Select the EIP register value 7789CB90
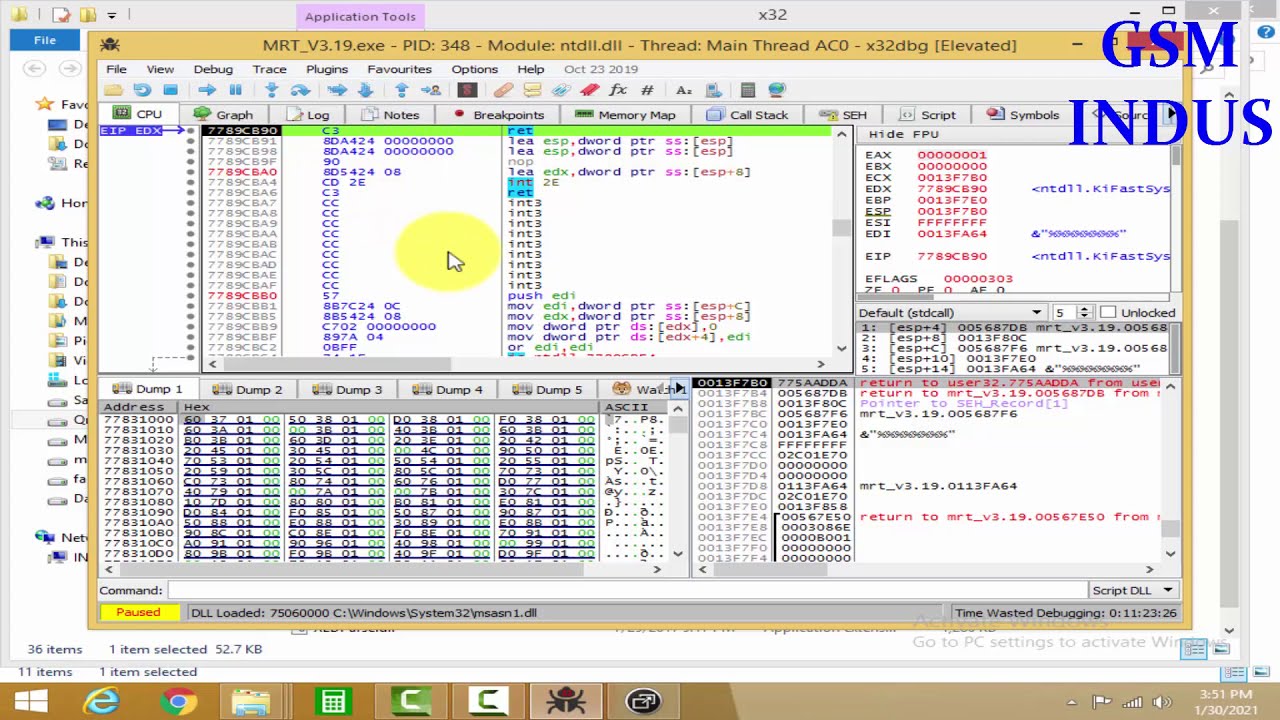The height and width of the screenshot is (720, 1280). pos(951,256)
